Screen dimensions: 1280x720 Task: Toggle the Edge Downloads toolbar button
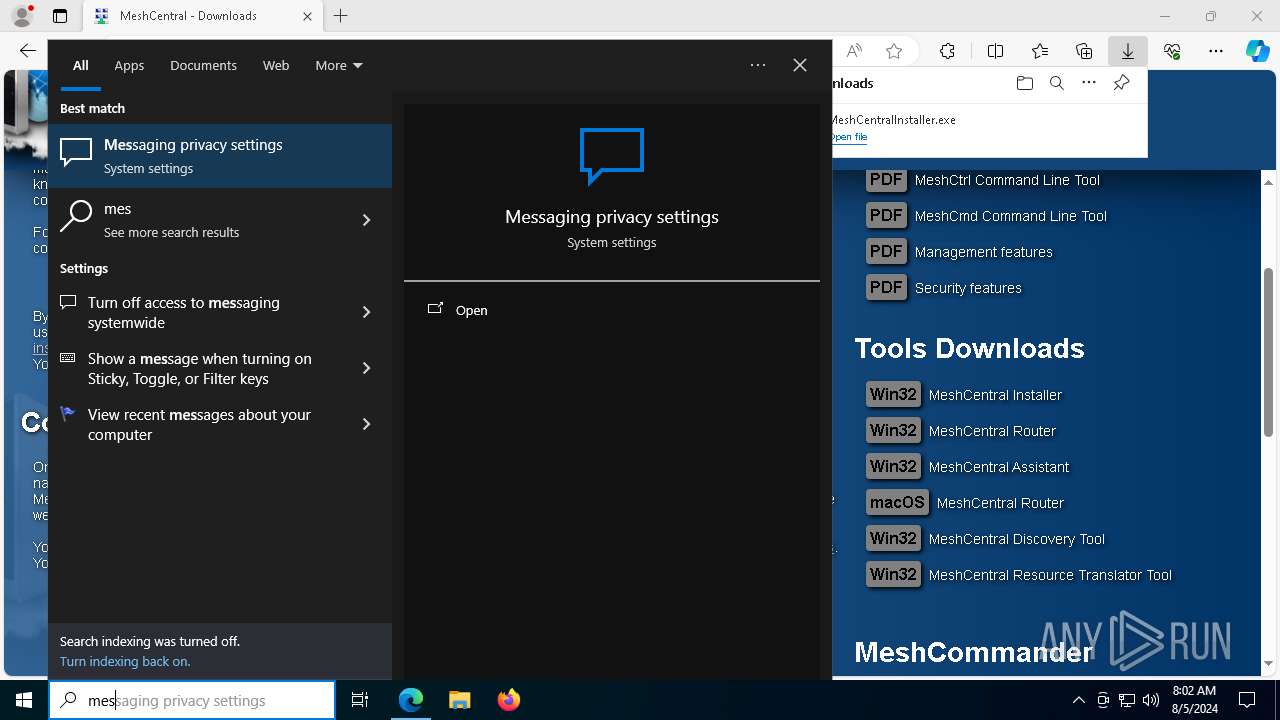(x=1128, y=51)
